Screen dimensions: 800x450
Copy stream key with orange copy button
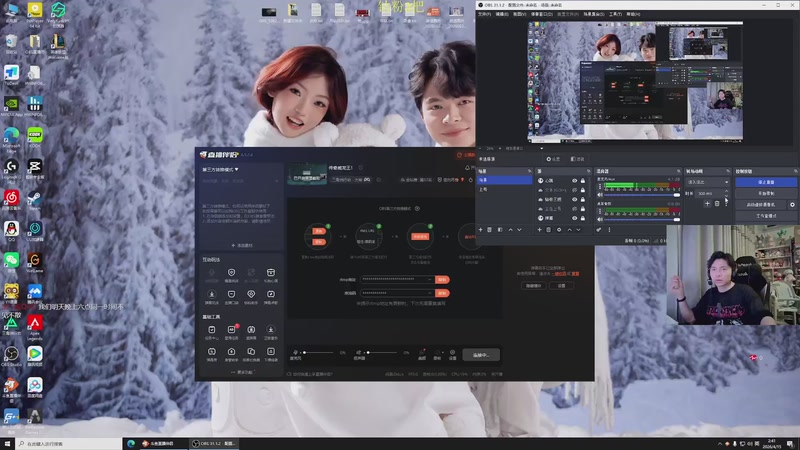click(x=442, y=293)
